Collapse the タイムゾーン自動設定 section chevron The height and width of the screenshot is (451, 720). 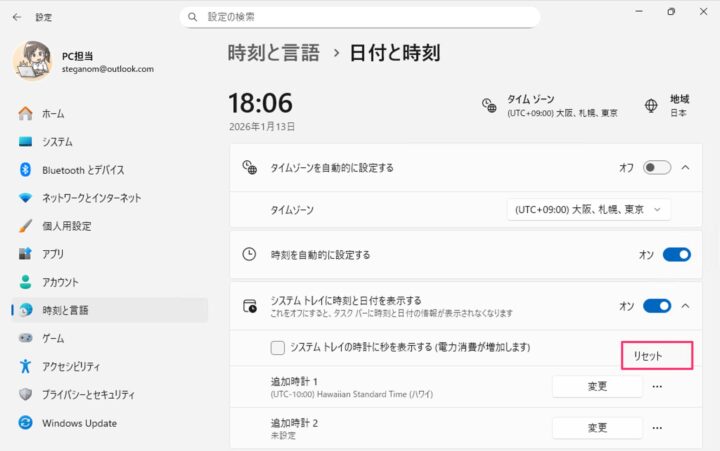click(685, 167)
